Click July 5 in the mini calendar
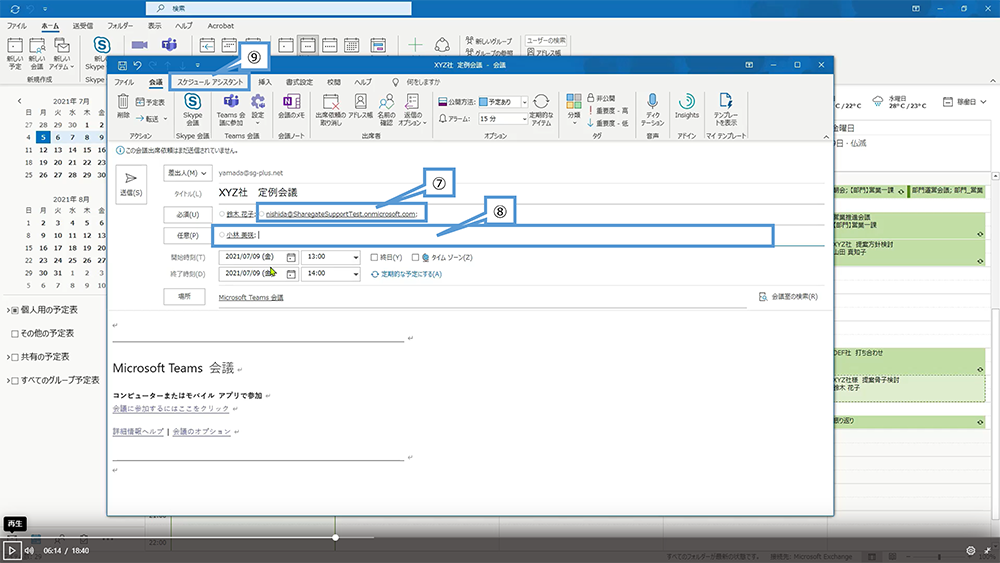 tap(43, 137)
